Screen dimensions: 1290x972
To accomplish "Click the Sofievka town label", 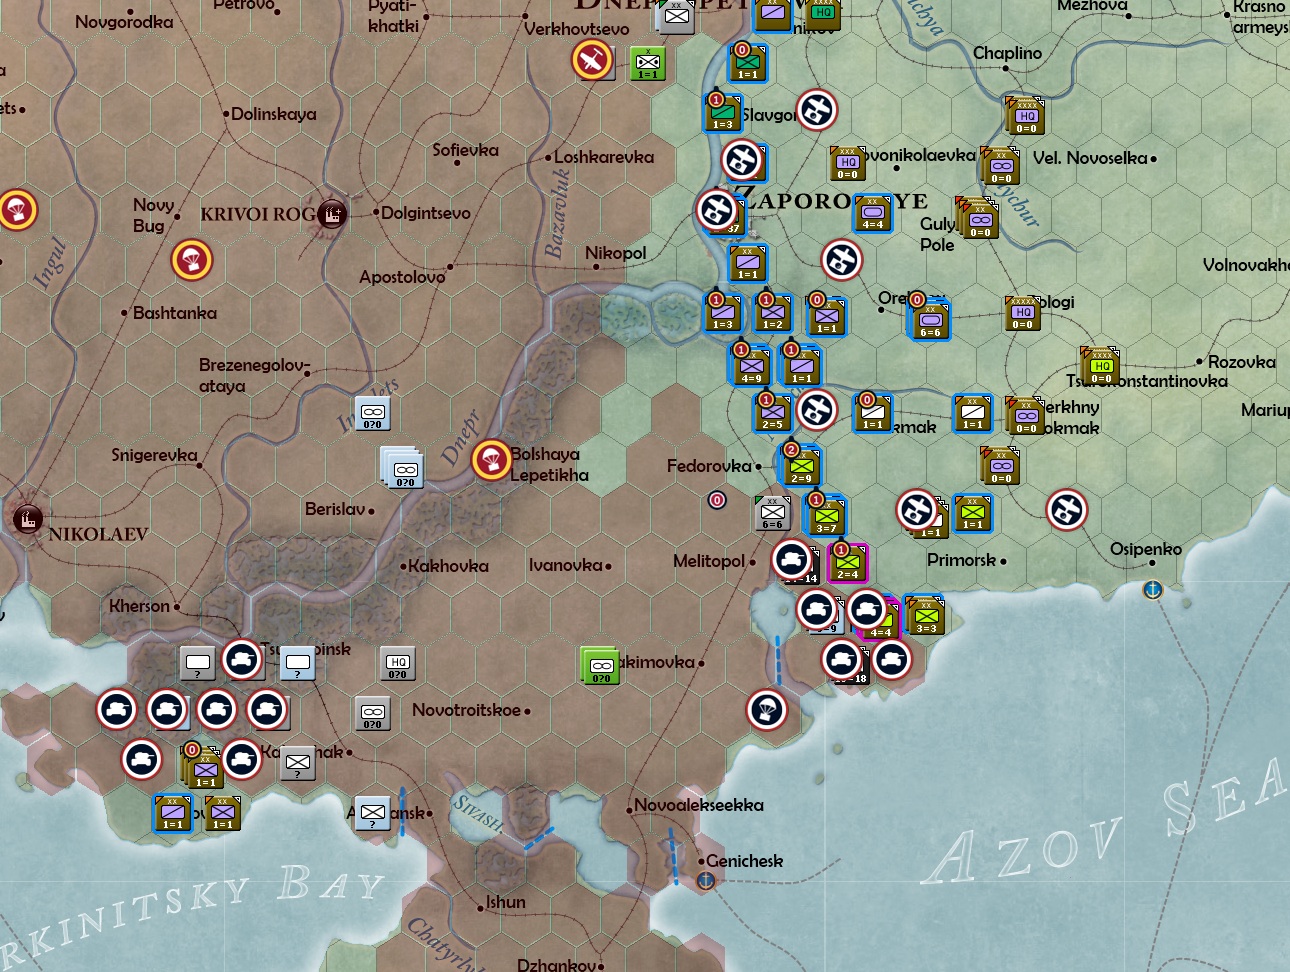I will [x=465, y=150].
